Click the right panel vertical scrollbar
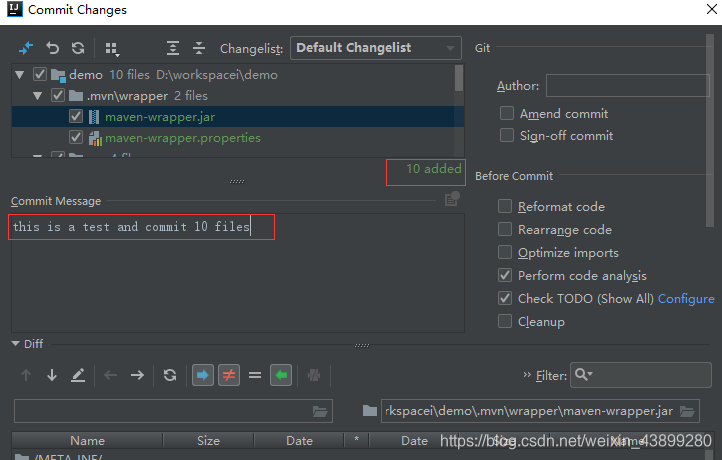Screen dimensions: 722x460 [710, 130]
